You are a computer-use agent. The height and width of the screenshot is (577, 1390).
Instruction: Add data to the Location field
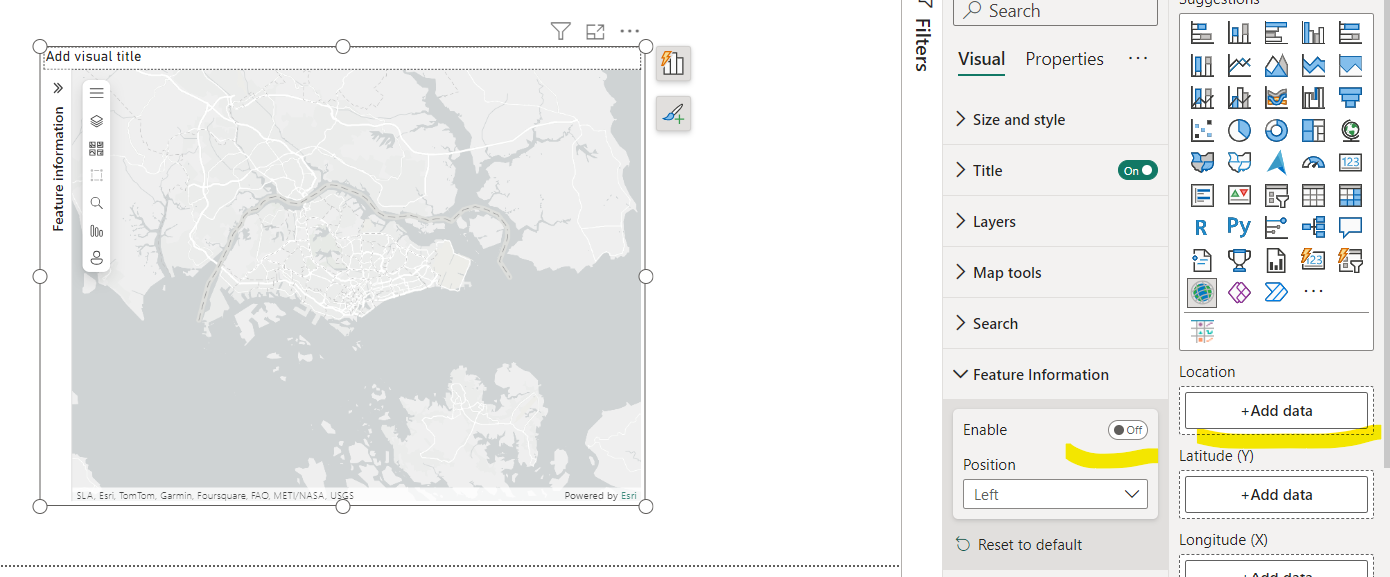click(1276, 410)
